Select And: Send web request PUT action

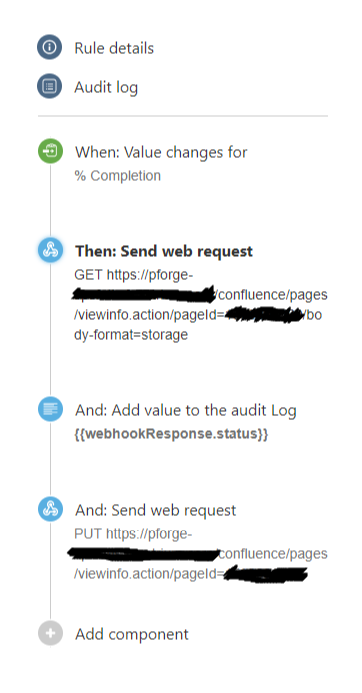coord(156,510)
